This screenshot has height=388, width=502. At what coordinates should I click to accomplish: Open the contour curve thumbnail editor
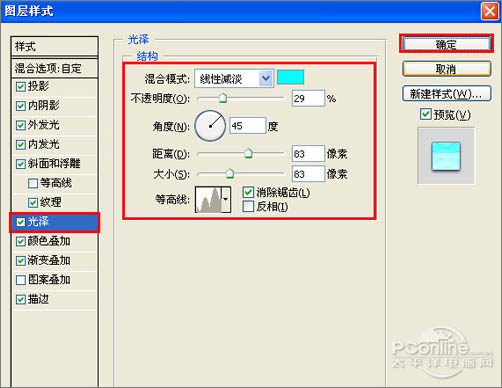209,199
